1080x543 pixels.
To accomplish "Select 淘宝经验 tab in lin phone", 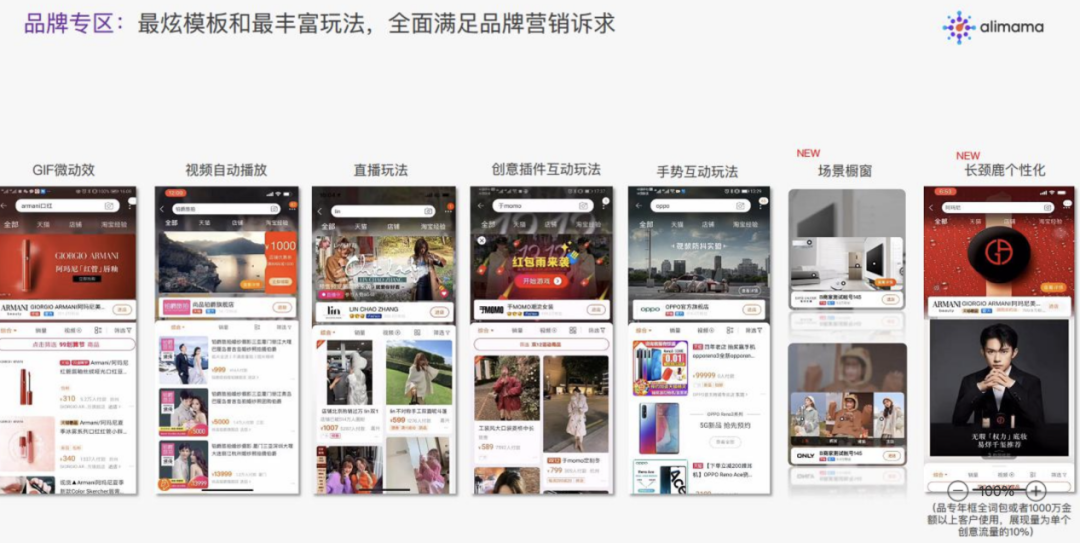I will (x=433, y=226).
